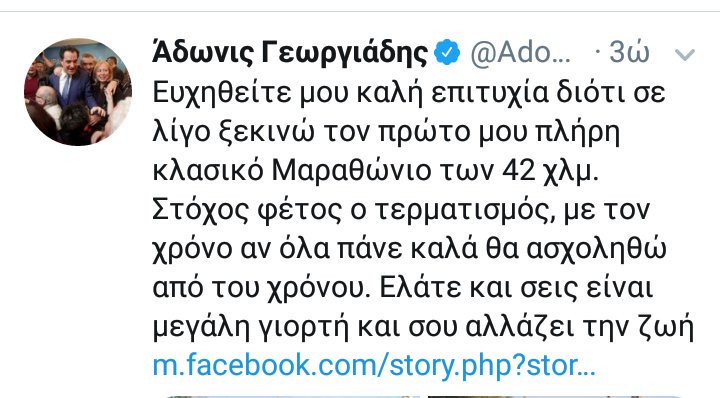
Task: Open the tweet via its first text line
Action: (x=409, y=94)
